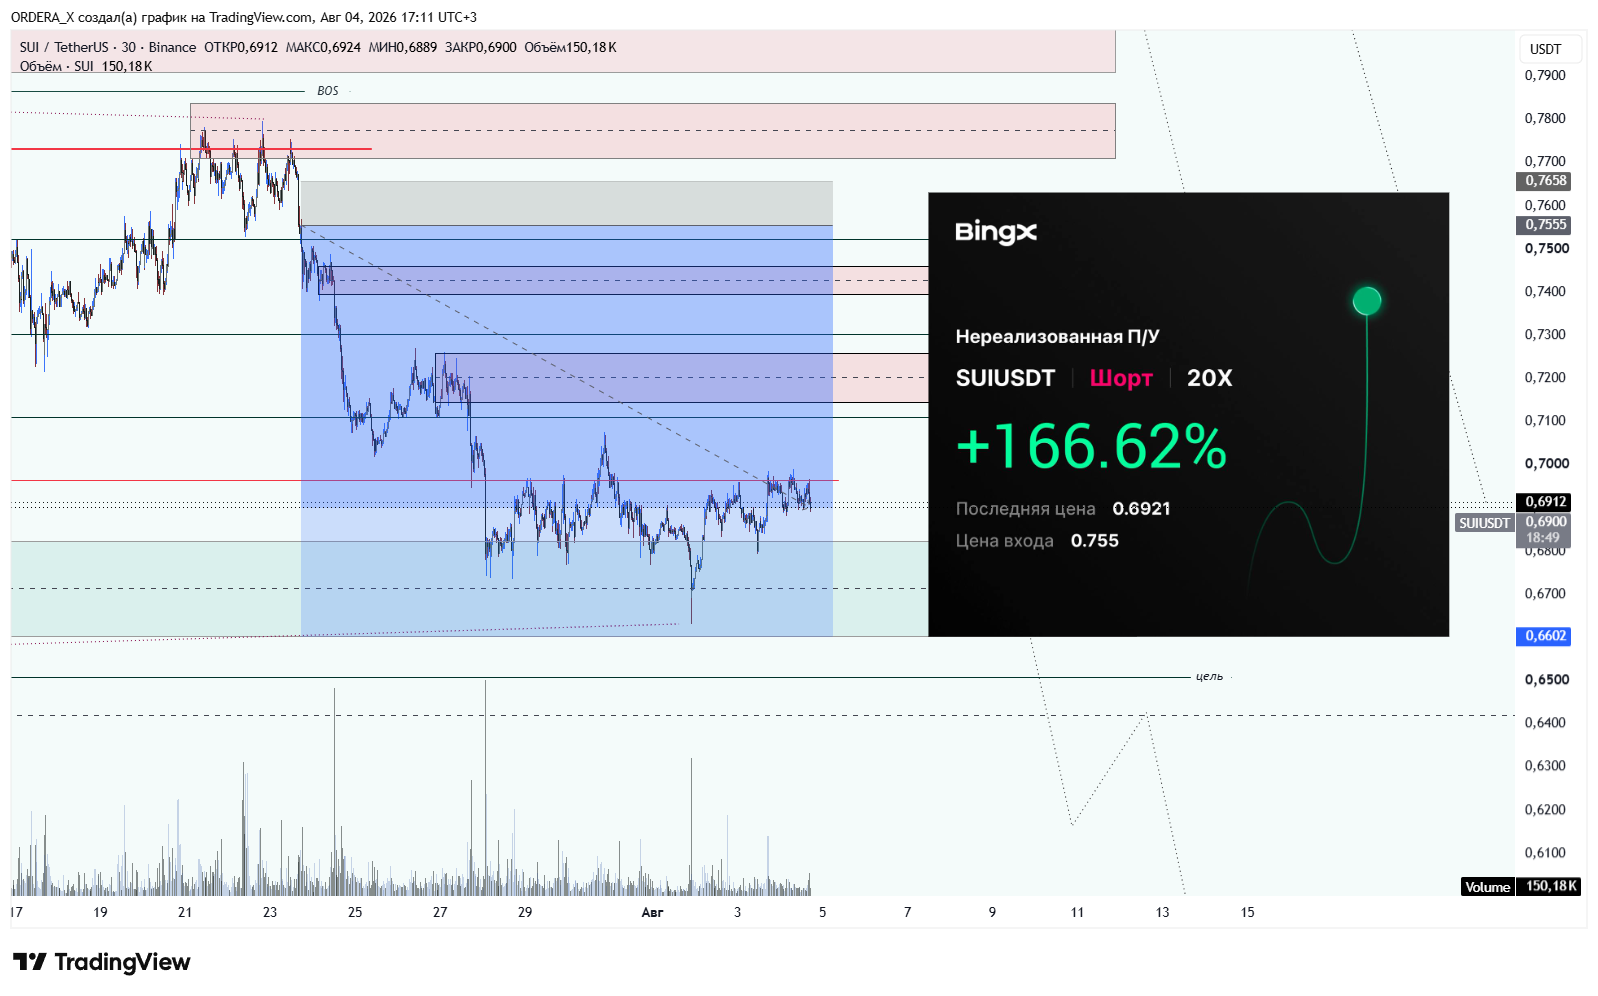The width and height of the screenshot is (1598, 996).
Task: Click 0,7900 on the price axis
Action: pyautogui.click(x=1545, y=76)
